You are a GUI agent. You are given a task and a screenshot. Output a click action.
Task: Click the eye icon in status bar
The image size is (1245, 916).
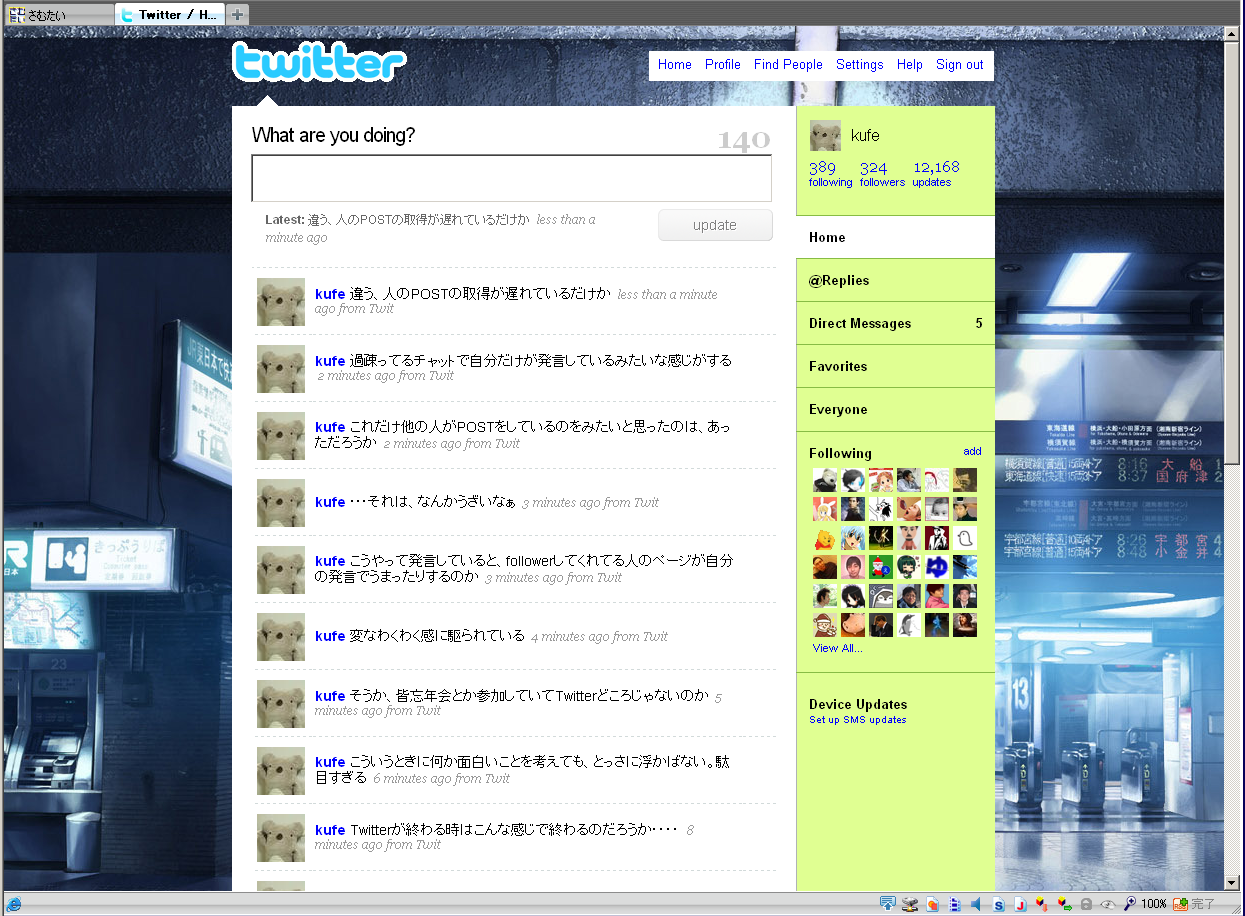[x=1108, y=904]
